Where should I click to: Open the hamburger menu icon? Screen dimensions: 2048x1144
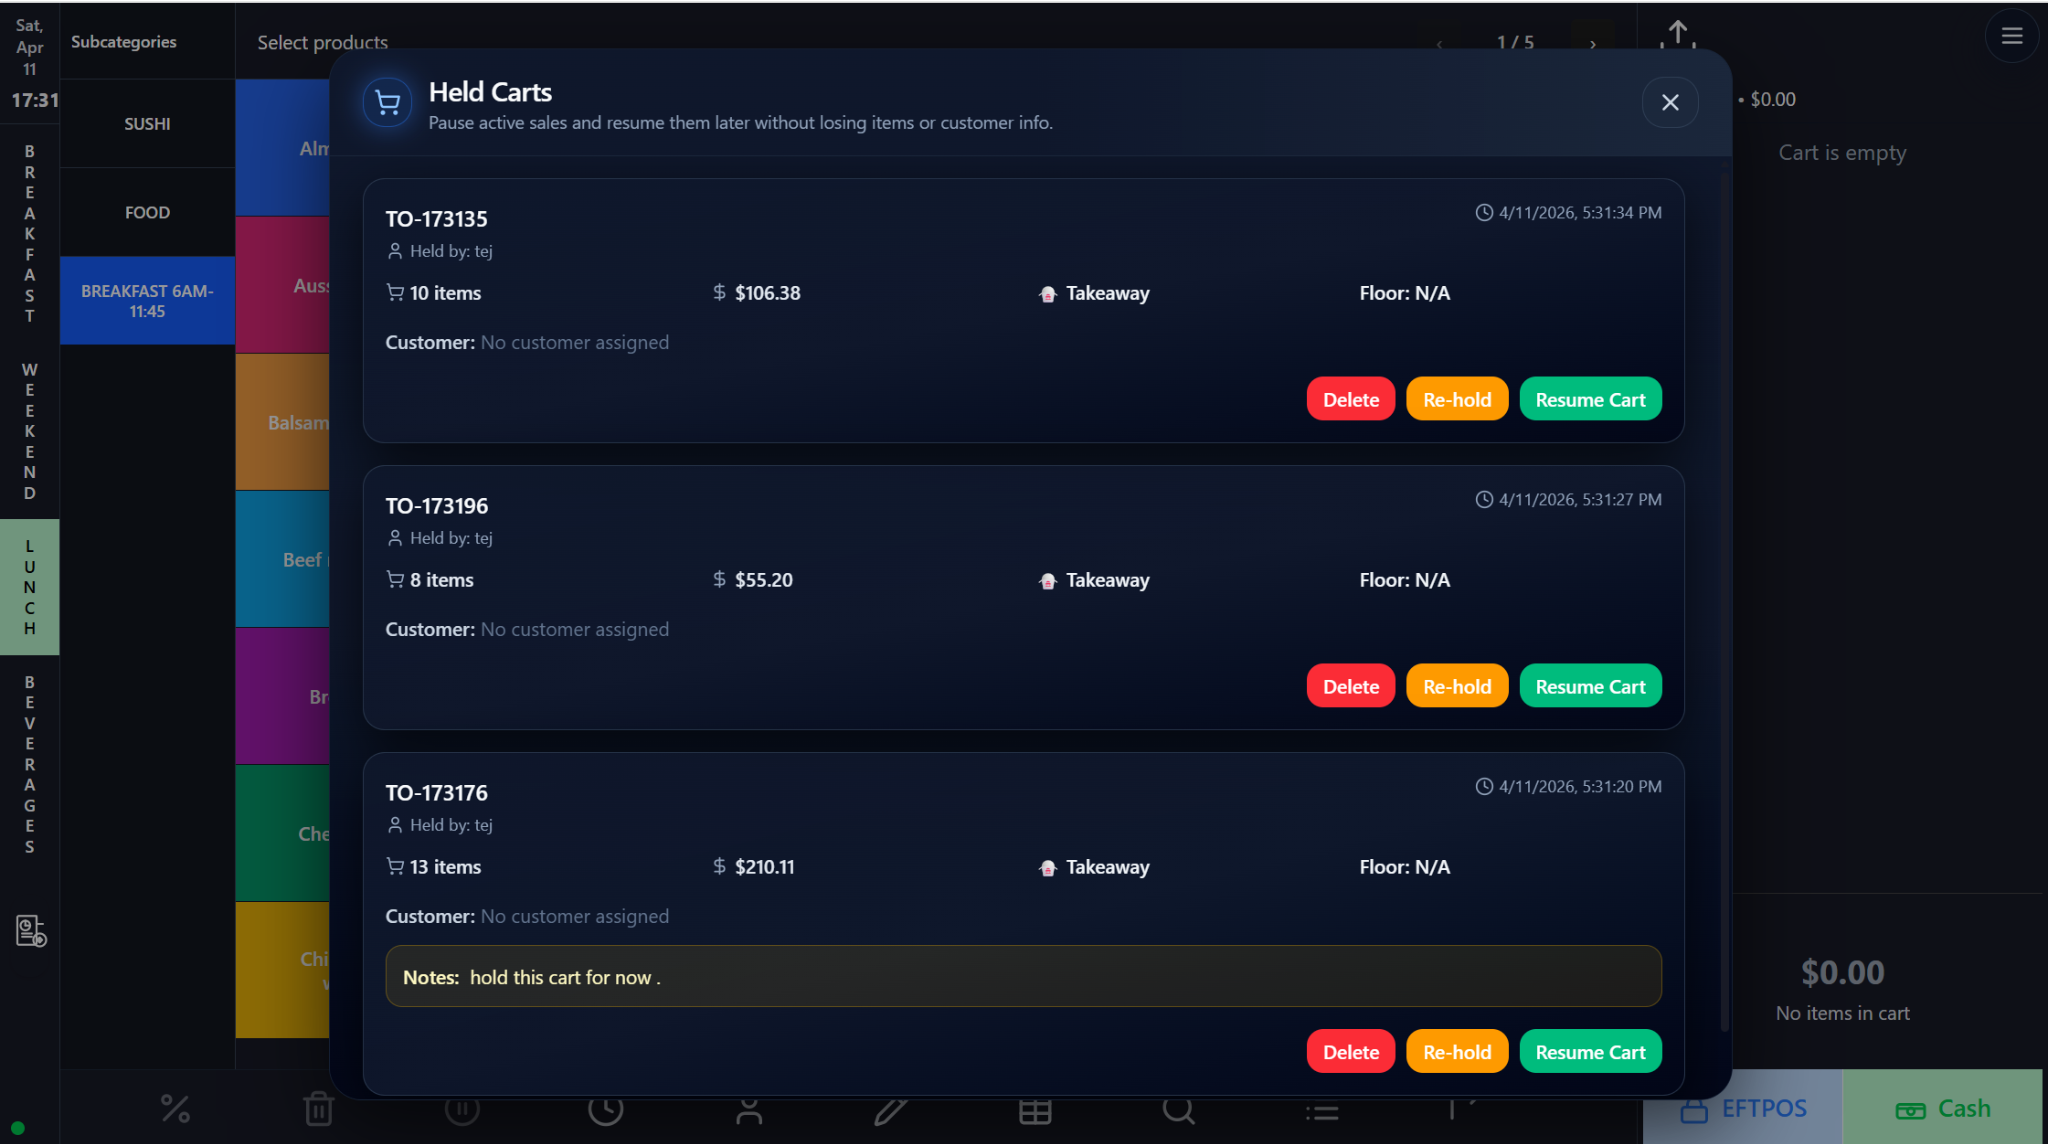(x=2012, y=36)
